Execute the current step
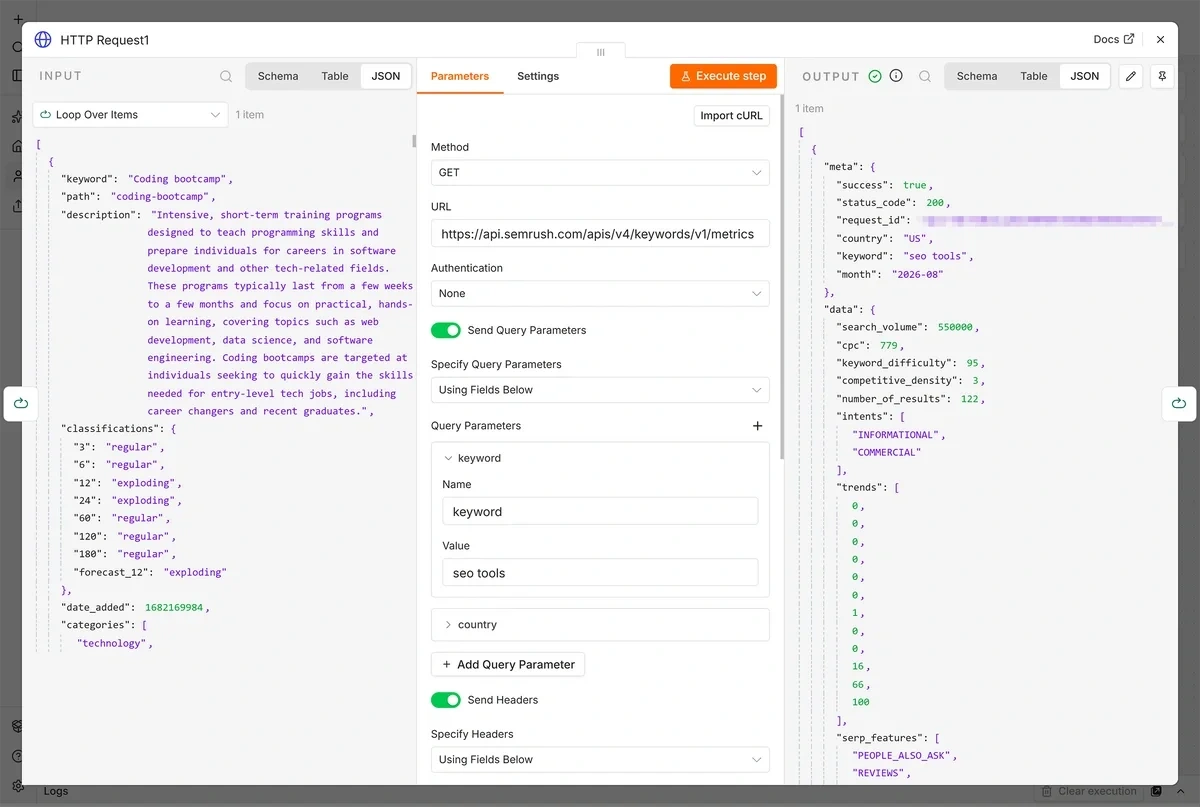Screen dimensions: 1200x807 723,76
